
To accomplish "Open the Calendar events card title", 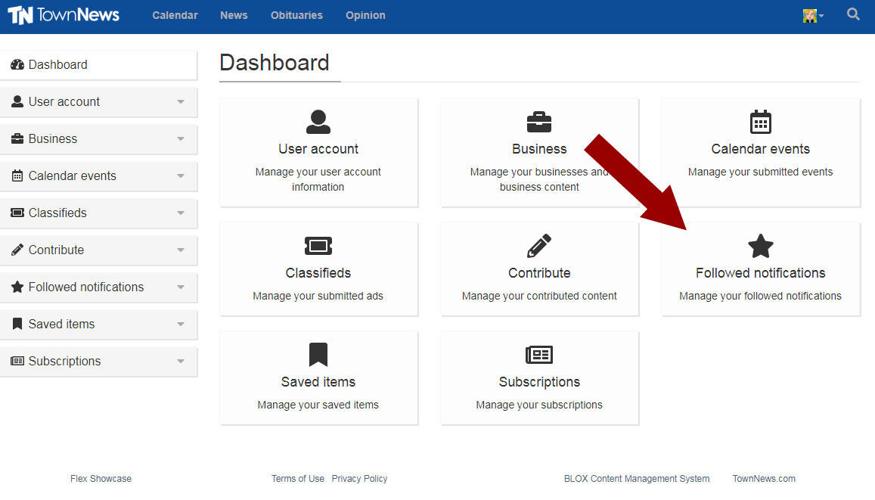I will click(x=760, y=149).
